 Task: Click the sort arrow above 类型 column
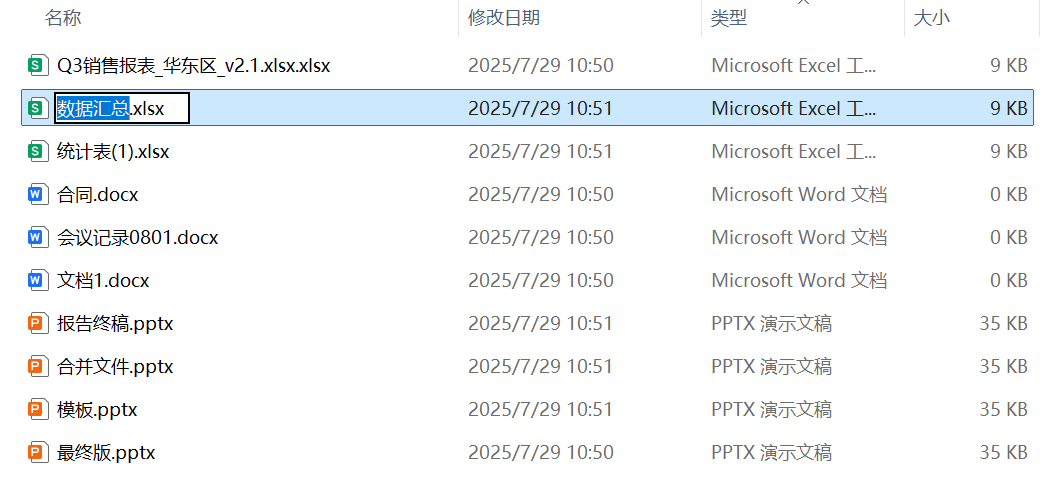click(803, 3)
